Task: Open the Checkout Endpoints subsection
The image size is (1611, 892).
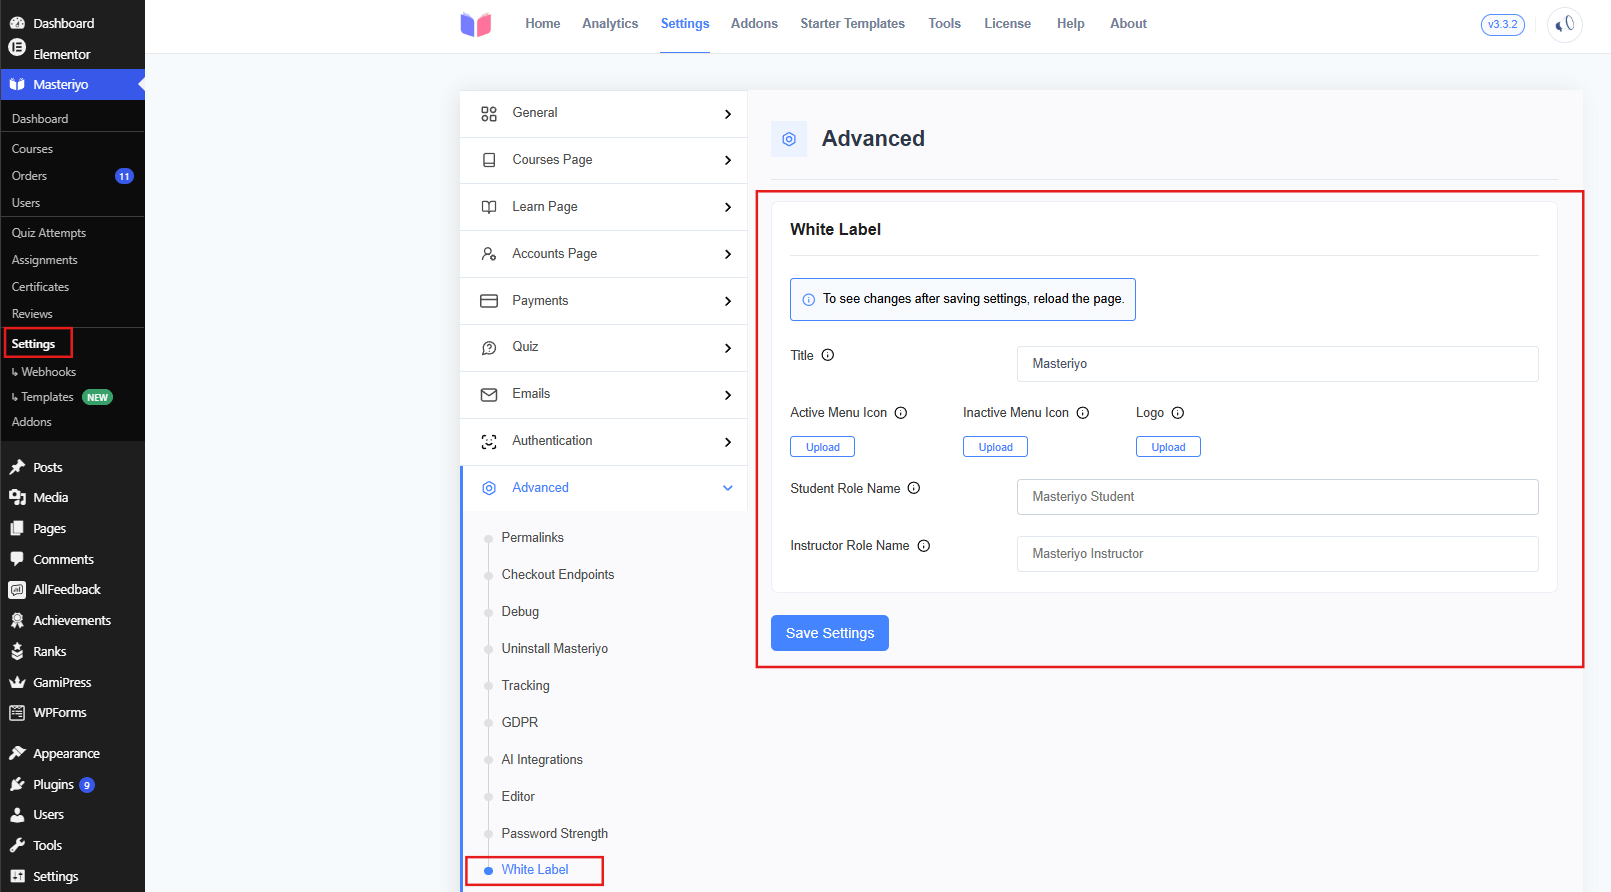Action: click(558, 575)
